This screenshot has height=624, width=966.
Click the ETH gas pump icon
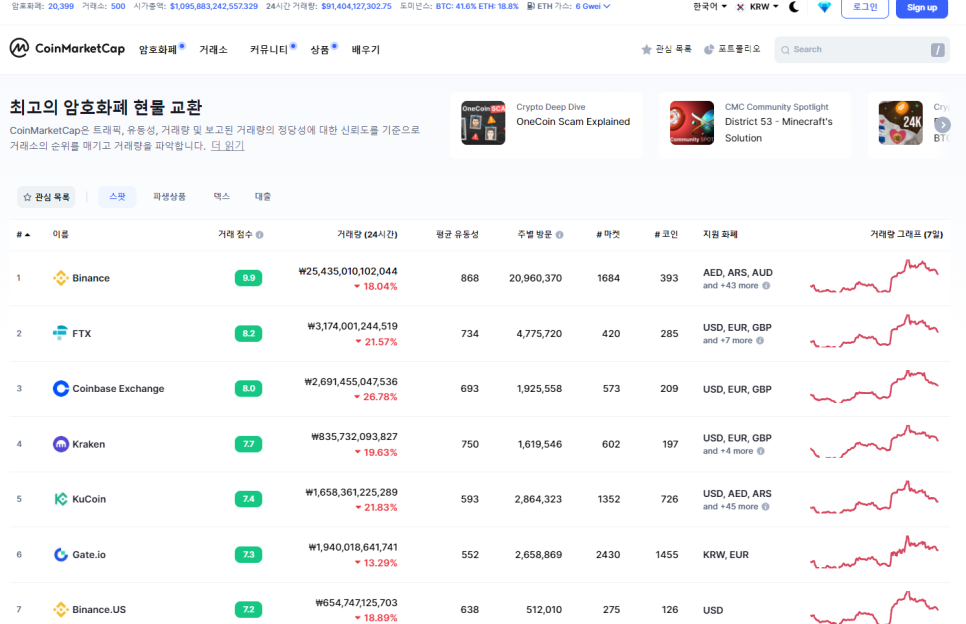pyautogui.click(x=530, y=6)
